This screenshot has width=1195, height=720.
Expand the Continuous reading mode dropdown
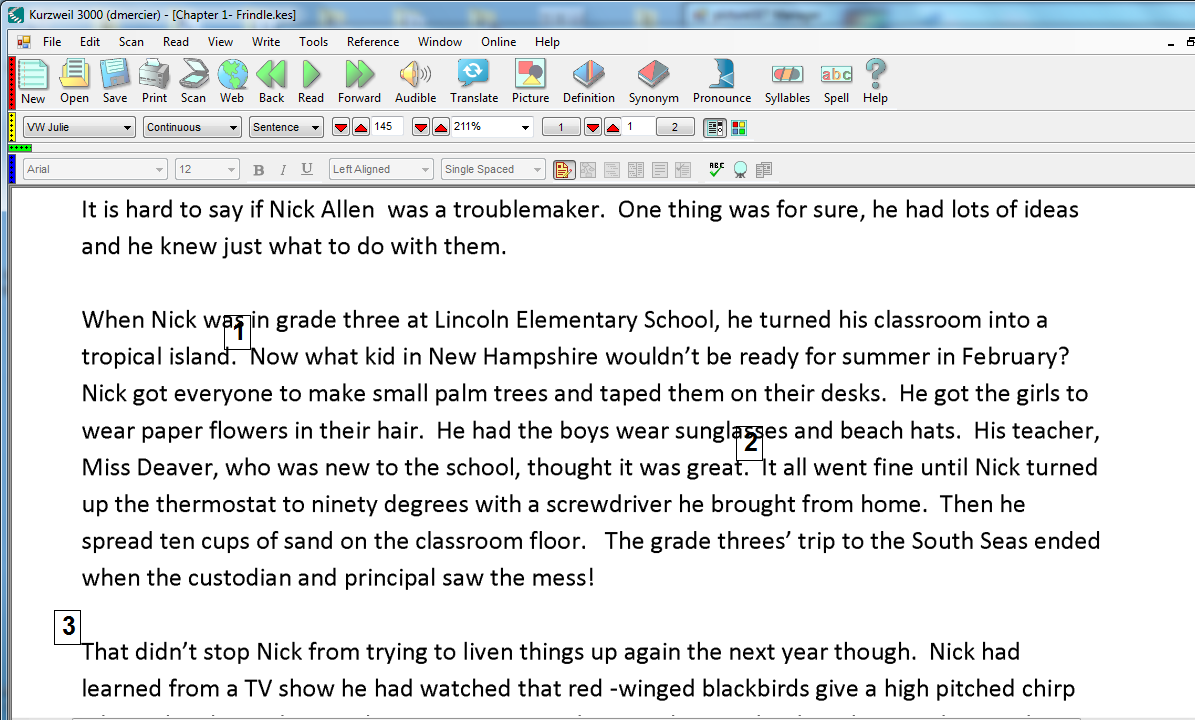click(x=233, y=127)
